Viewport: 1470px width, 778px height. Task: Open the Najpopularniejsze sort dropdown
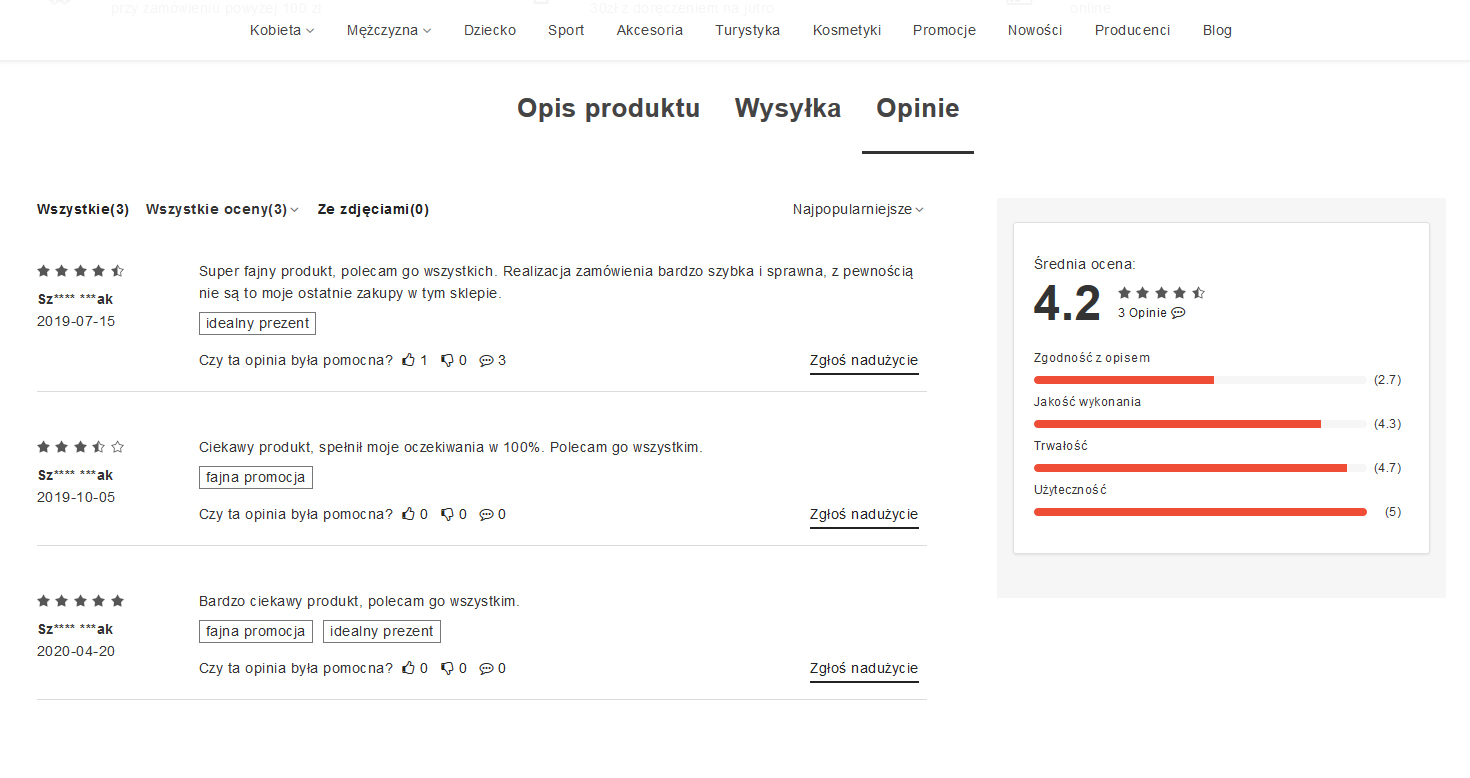point(857,209)
